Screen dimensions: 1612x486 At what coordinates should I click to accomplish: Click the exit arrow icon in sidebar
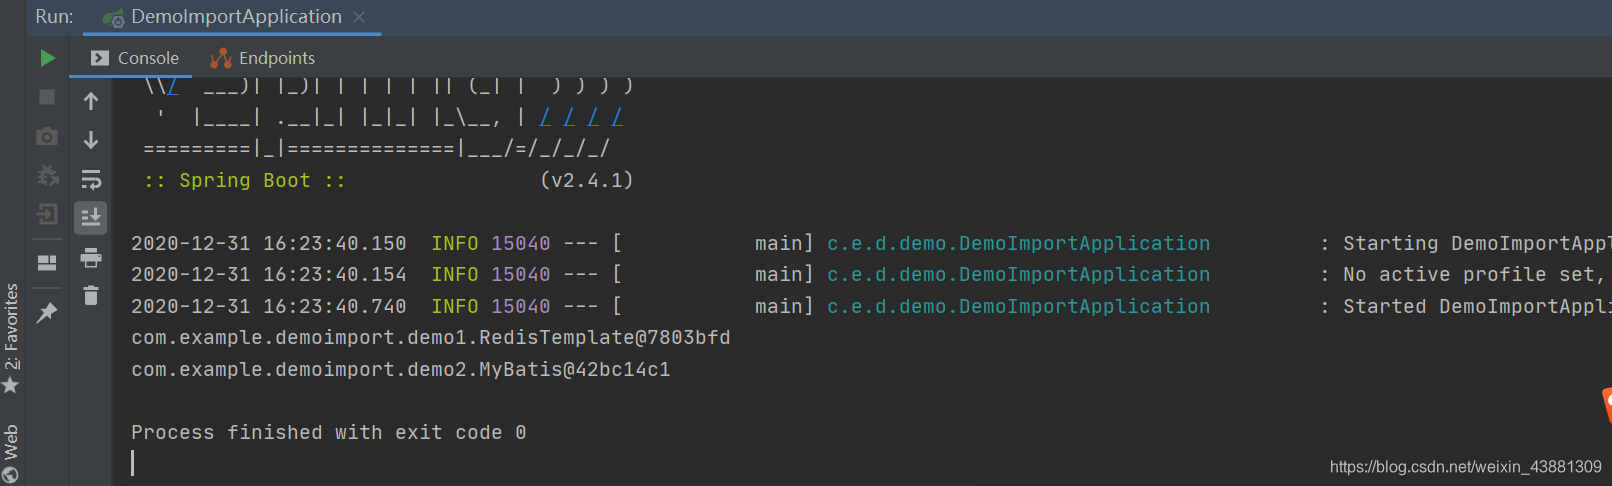click(x=47, y=215)
